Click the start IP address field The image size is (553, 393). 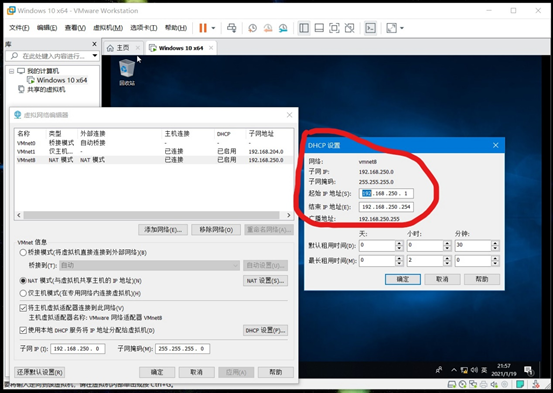click(386, 193)
